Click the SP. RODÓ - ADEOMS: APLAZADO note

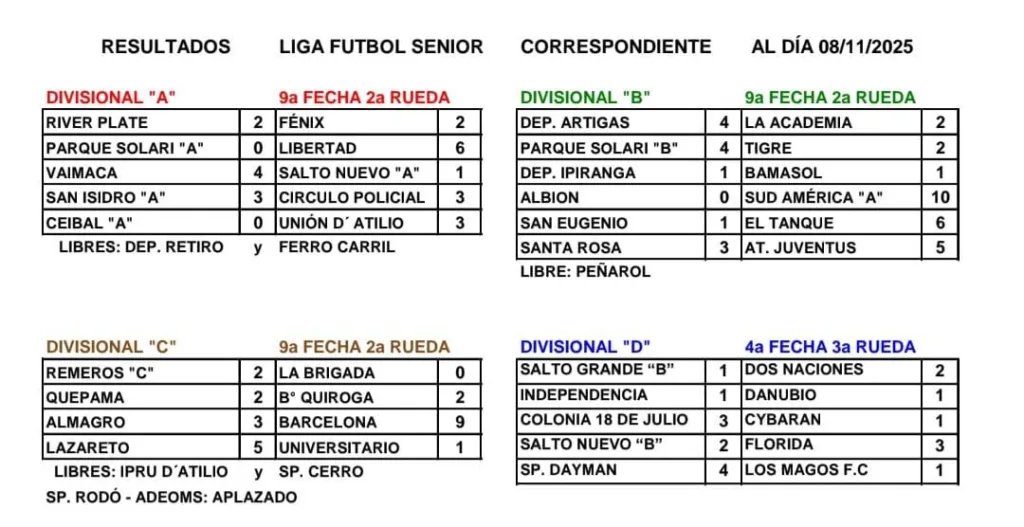(x=171, y=497)
